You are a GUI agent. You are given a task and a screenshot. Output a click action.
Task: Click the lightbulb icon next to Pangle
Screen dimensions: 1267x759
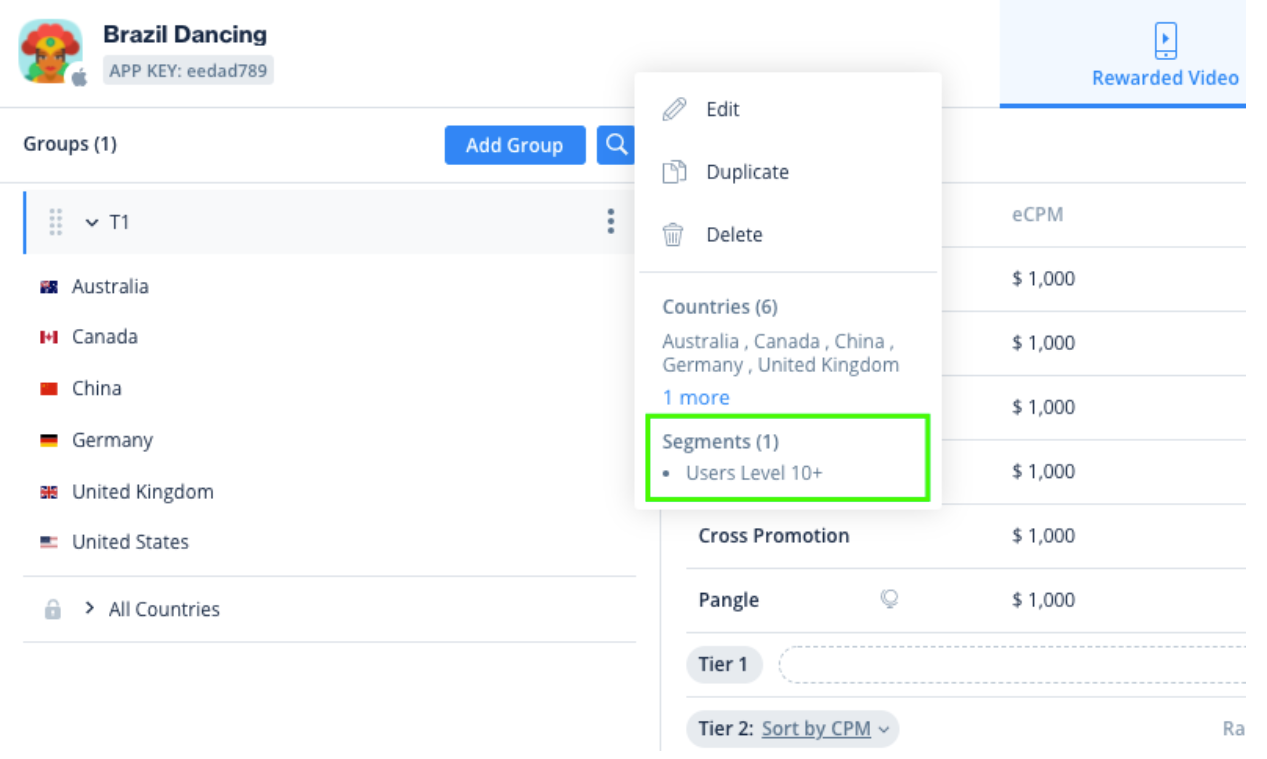point(888,599)
